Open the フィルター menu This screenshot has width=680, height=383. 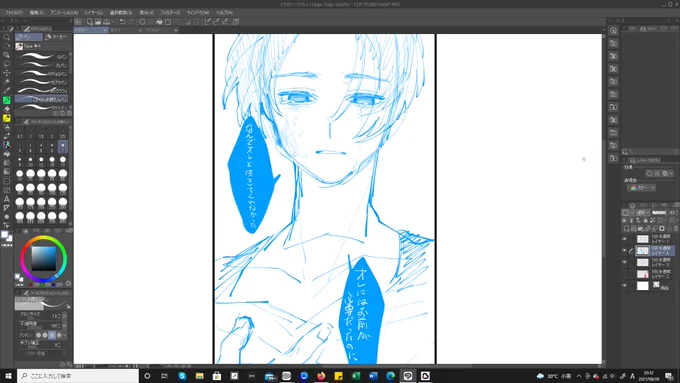pyautogui.click(x=170, y=13)
